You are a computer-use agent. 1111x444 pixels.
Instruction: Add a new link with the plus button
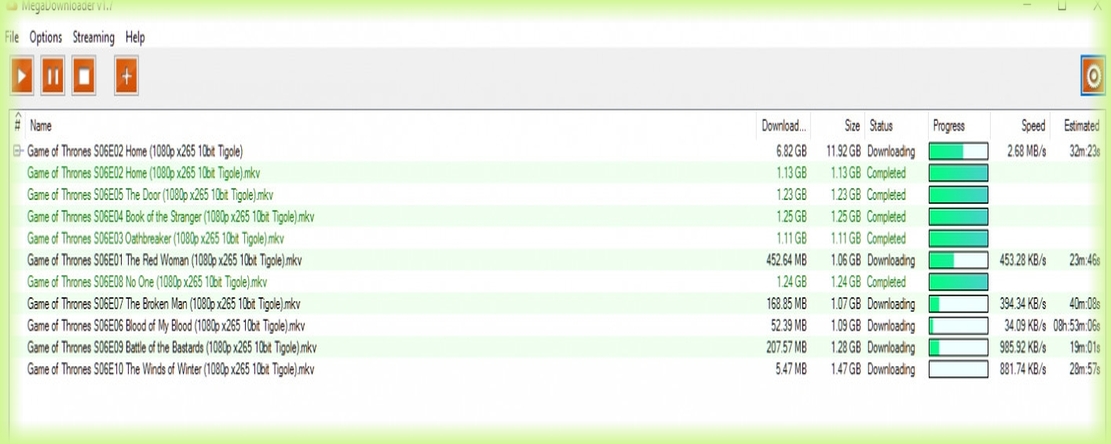point(126,76)
